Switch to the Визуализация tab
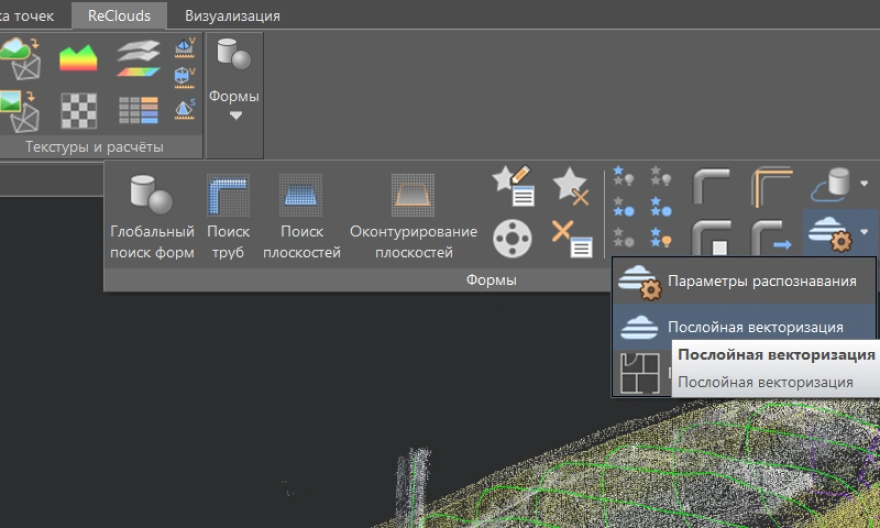880x528 pixels. pyautogui.click(x=232, y=16)
